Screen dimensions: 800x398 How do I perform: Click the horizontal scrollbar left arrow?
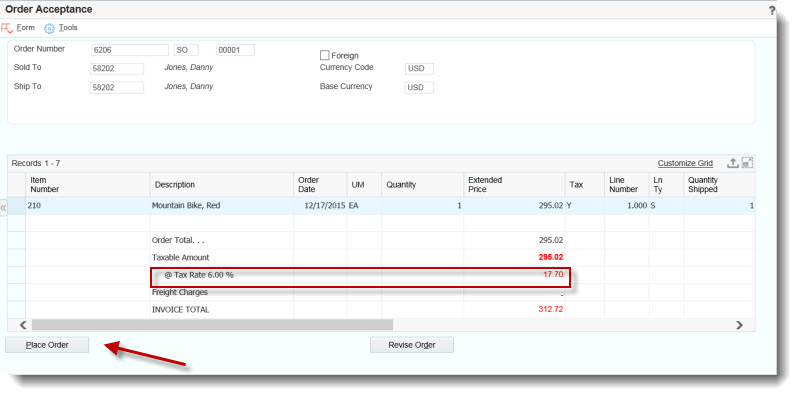pyautogui.click(x=22, y=325)
